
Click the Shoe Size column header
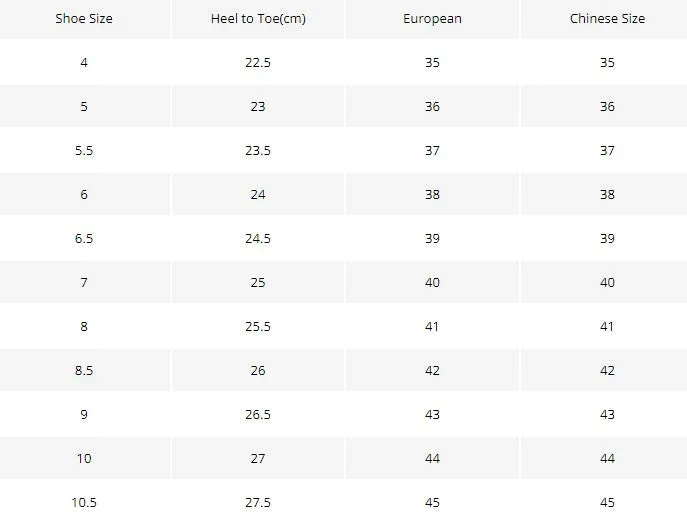pos(84,19)
